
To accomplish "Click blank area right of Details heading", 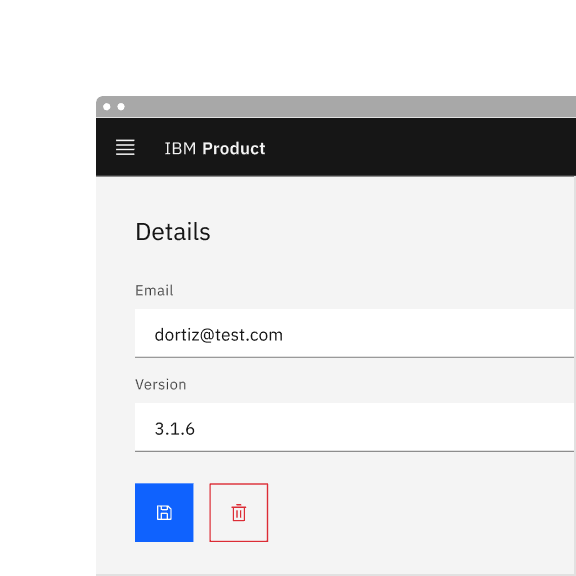I will pos(389,232).
